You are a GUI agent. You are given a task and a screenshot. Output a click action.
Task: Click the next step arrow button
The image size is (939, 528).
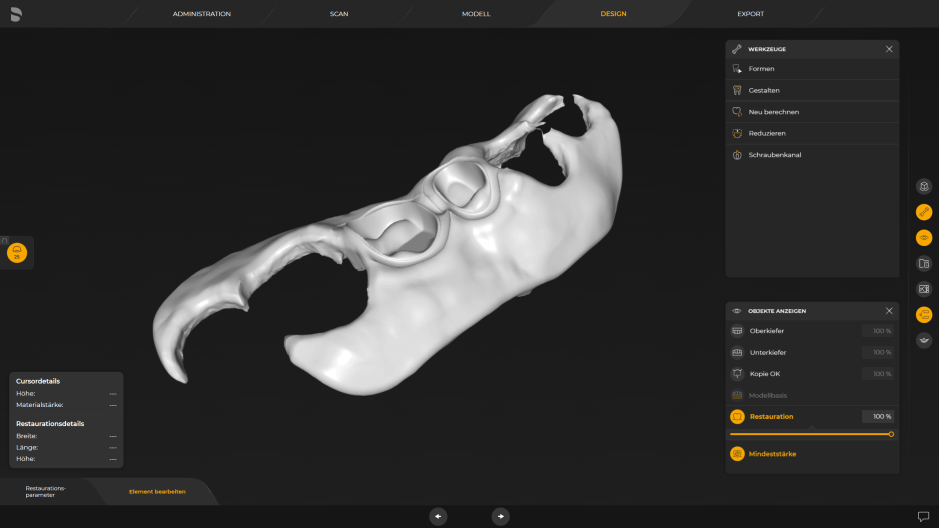(501, 516)
